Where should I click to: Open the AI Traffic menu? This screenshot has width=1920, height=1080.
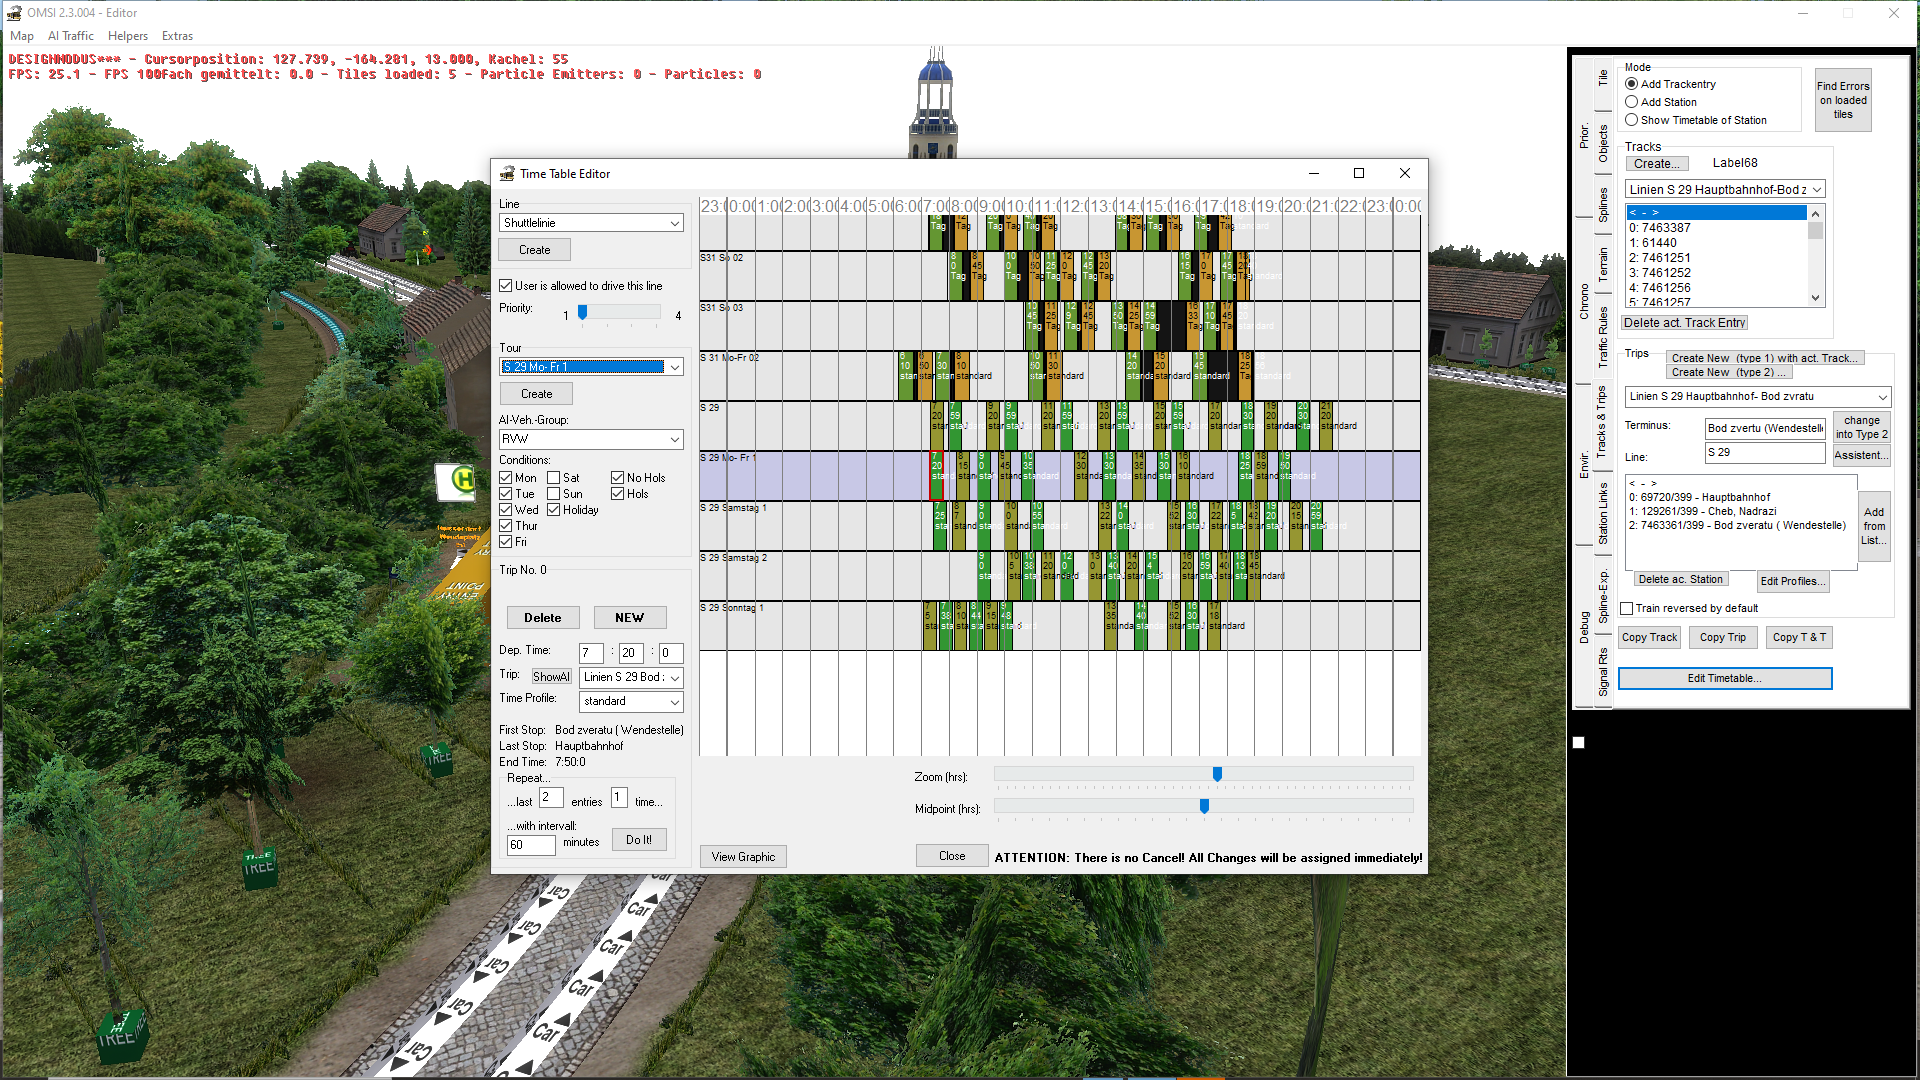pos(70,36)
